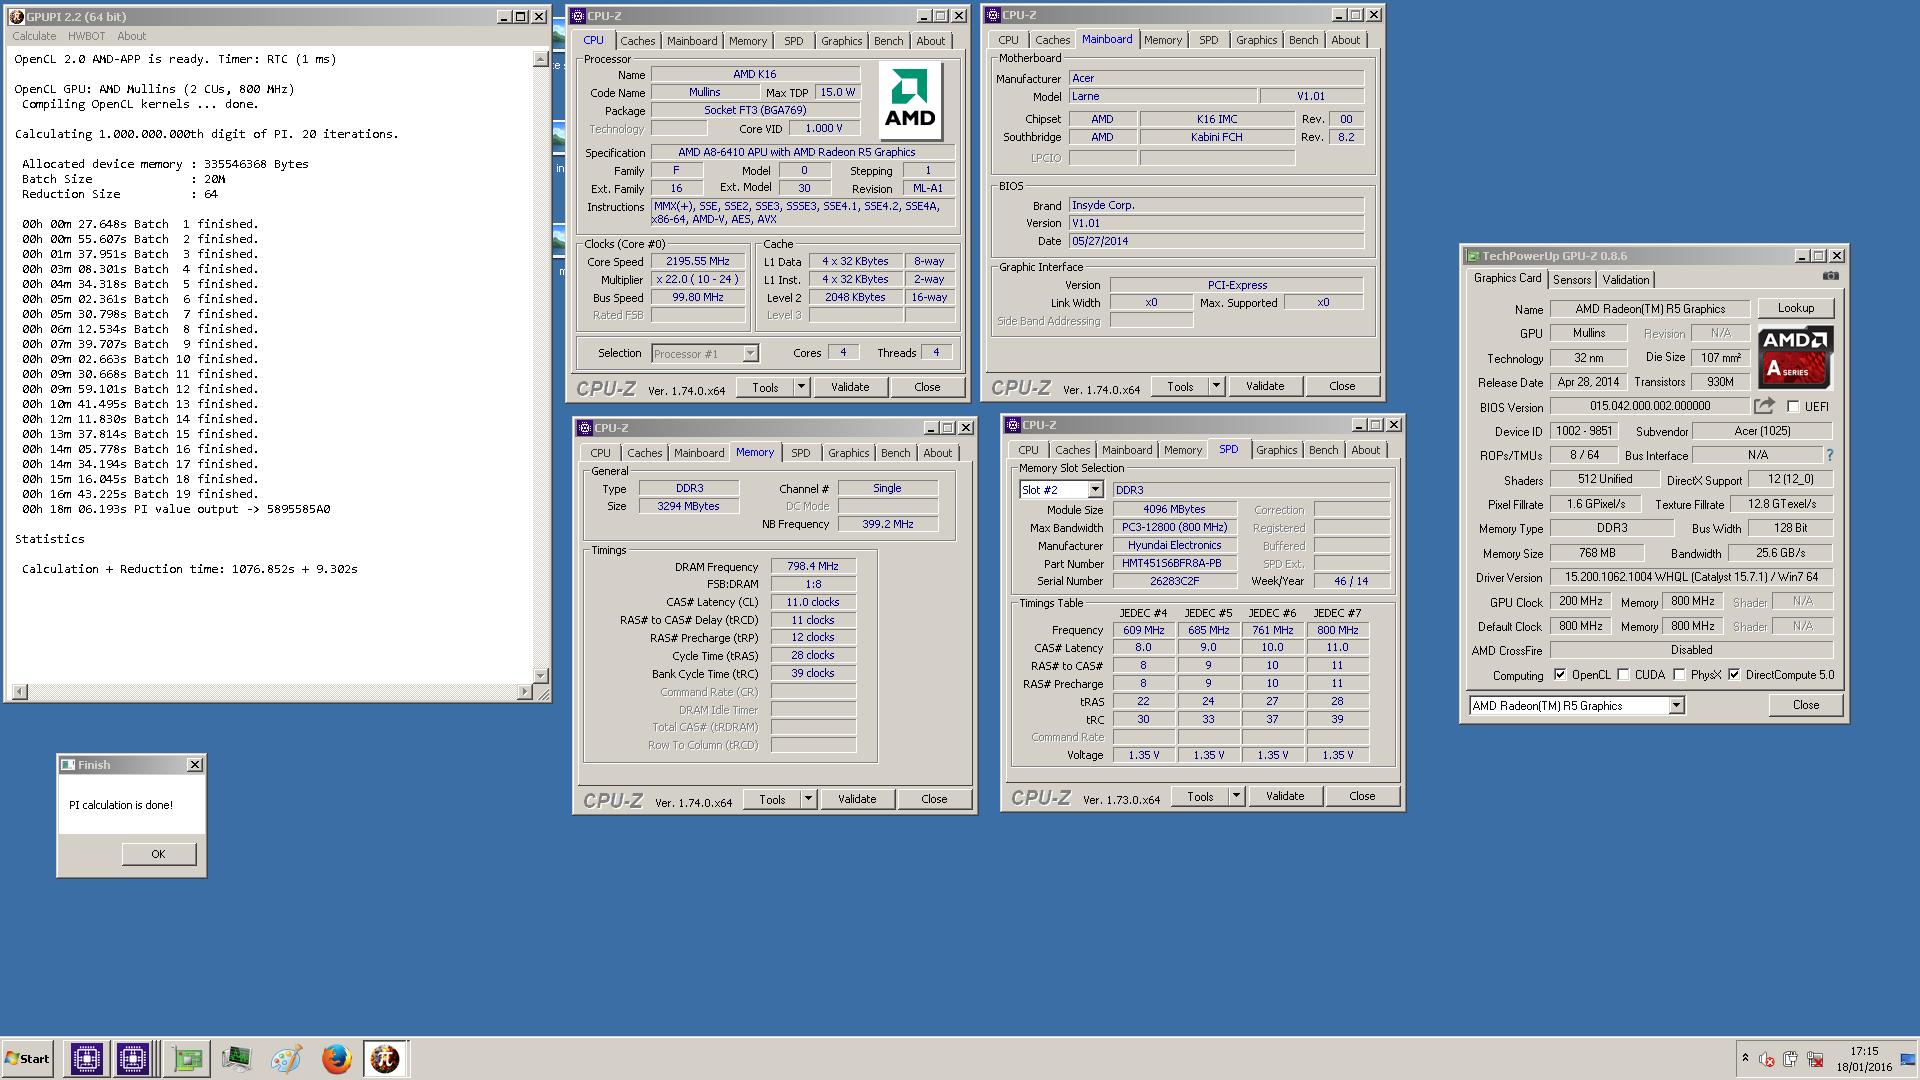Click OK in the Finish dialog
This screenshot has height=1080, width=1920.
coord(158,854)
